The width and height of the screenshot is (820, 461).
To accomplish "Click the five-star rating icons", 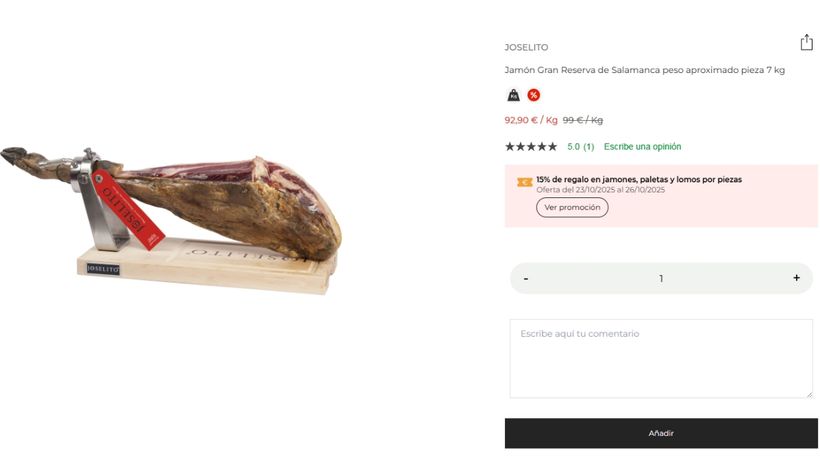I will (x=531, y=147).
